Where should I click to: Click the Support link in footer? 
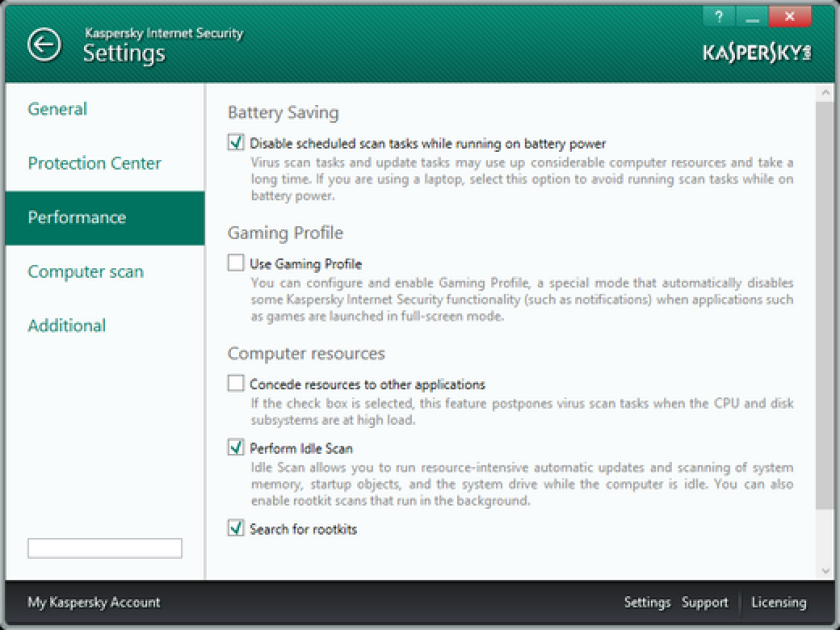coord(704,602)
